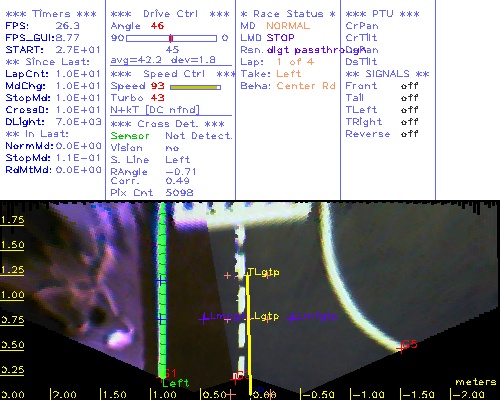Click the MD NORMAL status value
500x400 pixels.
coord(288,26)
